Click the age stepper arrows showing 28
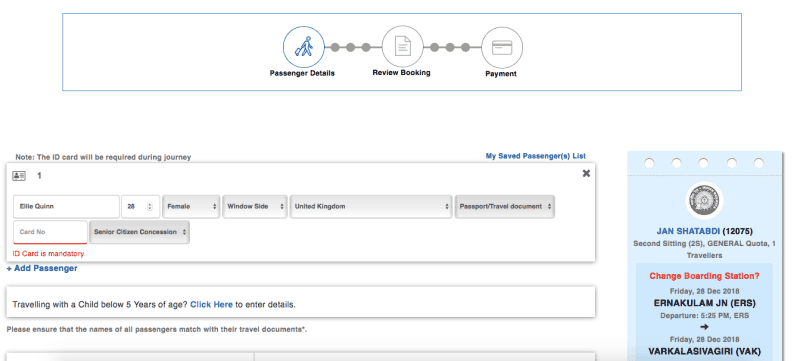The image size is (800, 361). pyautogui.click(x=149, y=207)
